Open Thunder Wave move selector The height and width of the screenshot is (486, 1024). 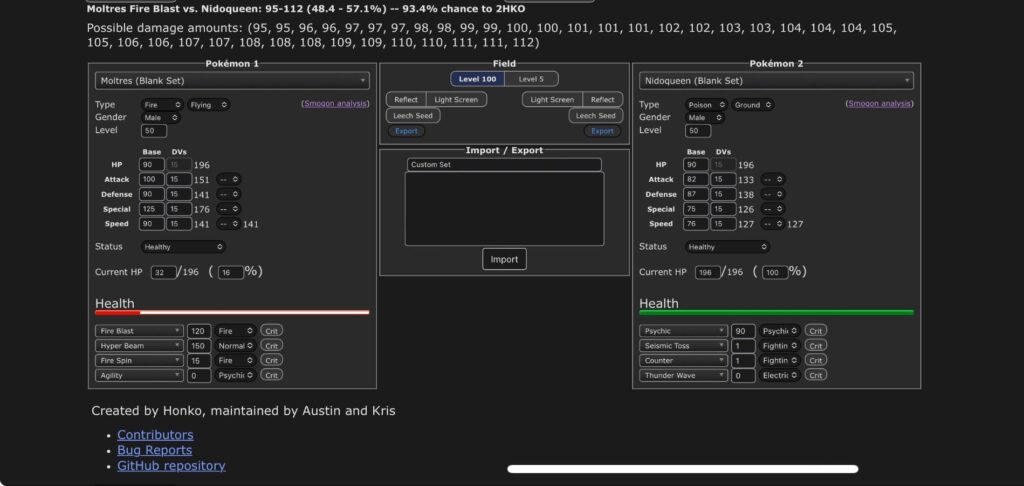tap(683, 375)
